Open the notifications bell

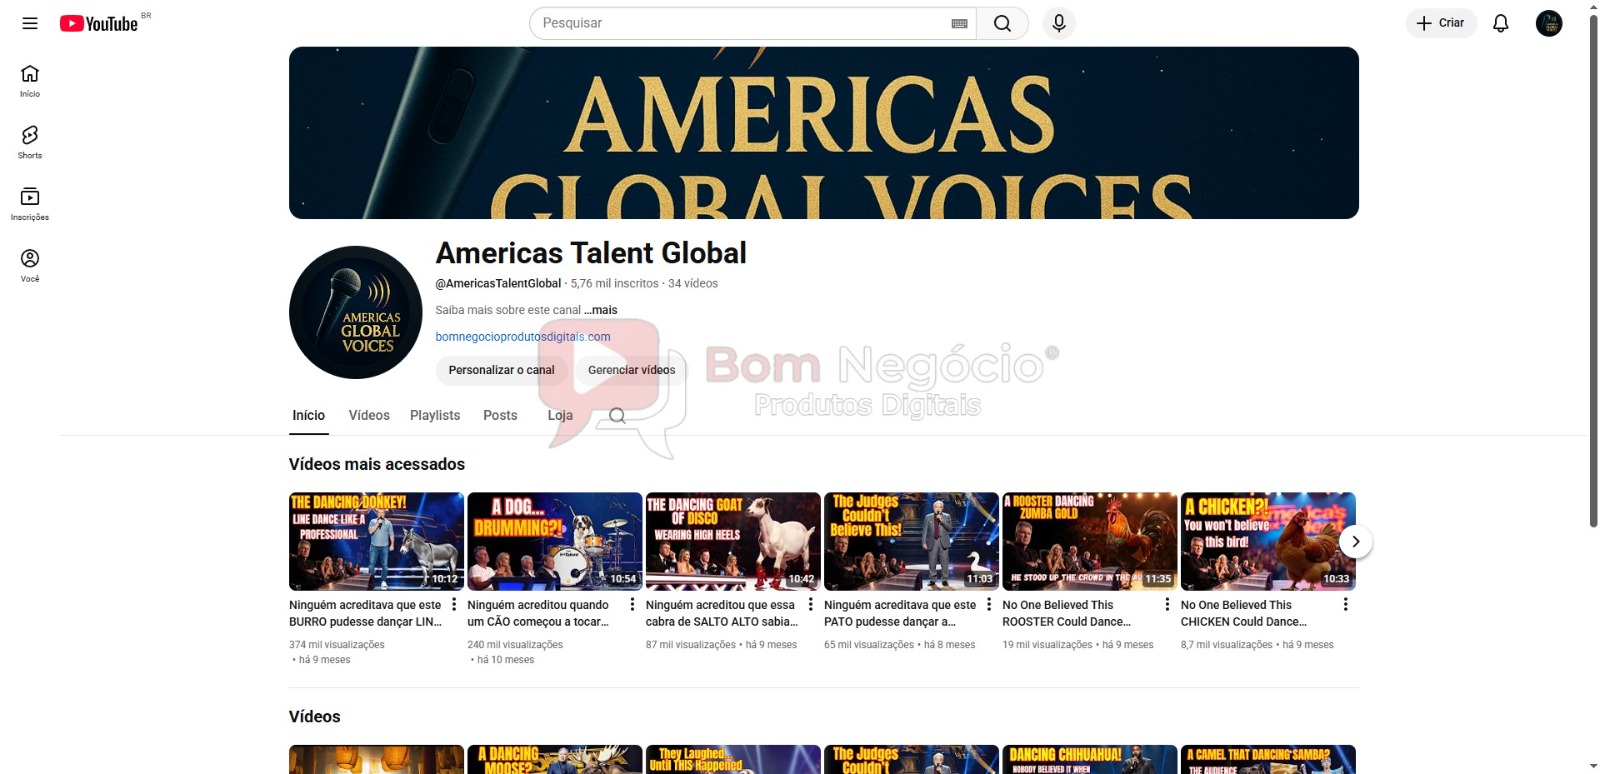pos(1500,23)
